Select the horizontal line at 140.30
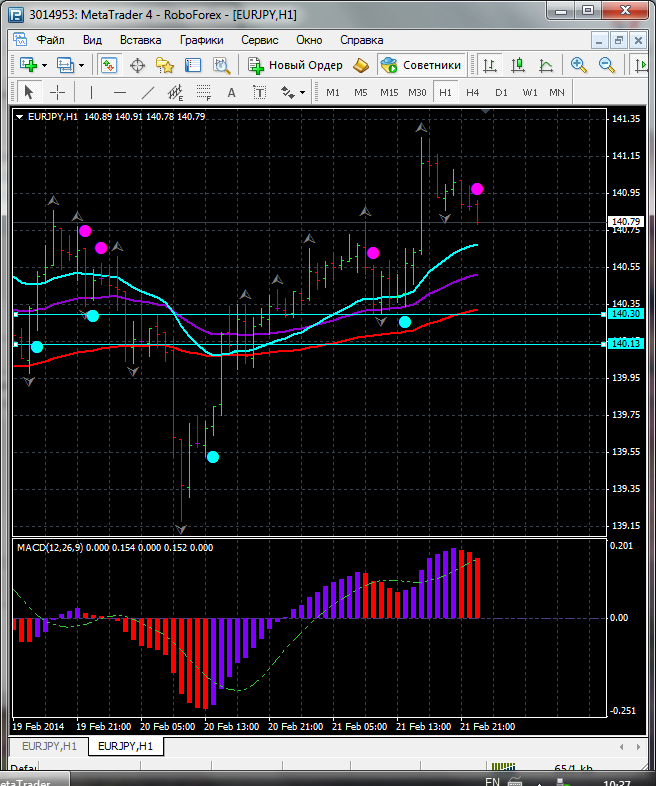The width and height of the screenshot is (656, 786). click(309, 314)
